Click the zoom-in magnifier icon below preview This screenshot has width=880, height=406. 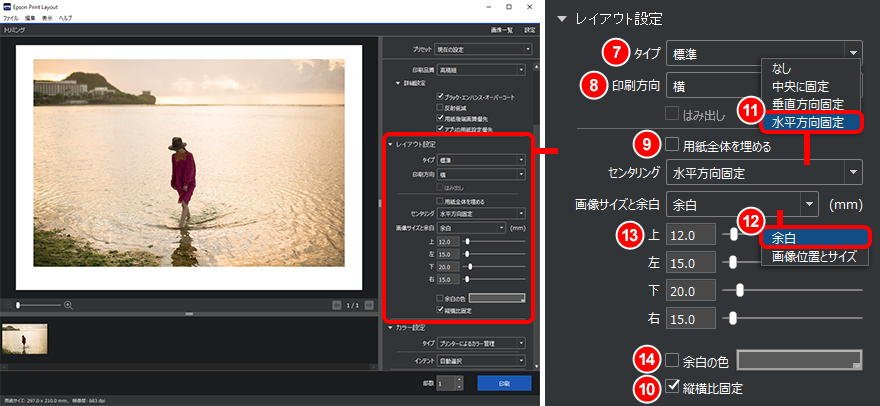click(68, 304)
